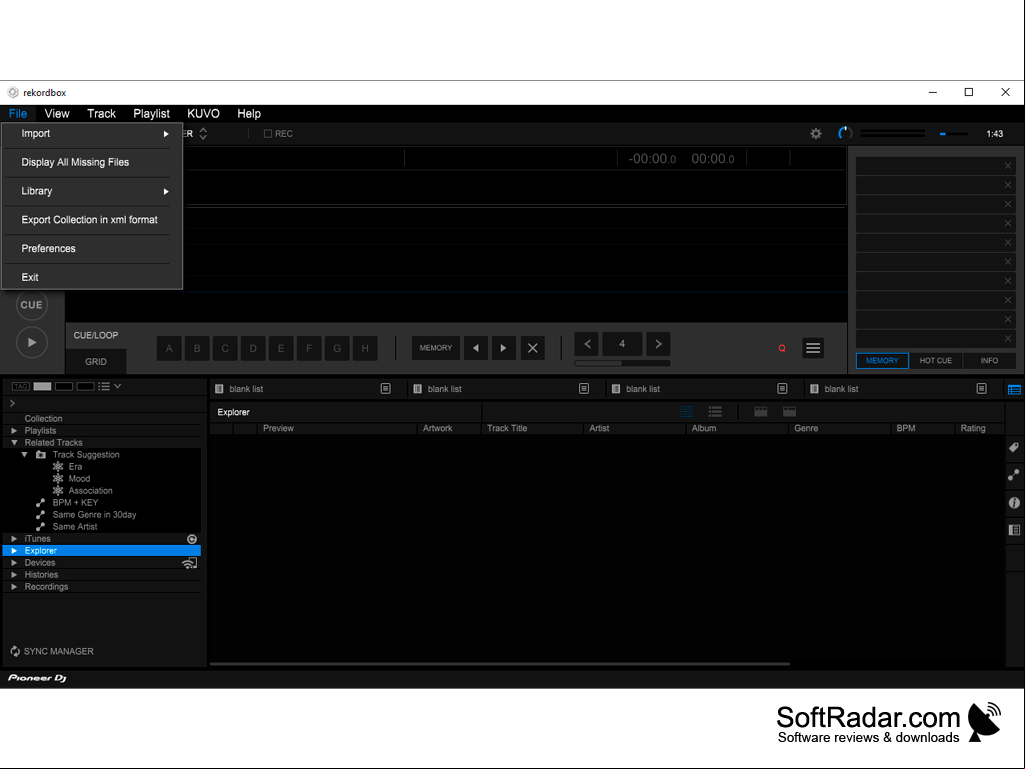
Task: Click the icon beside BPM + KEY
Action: (41, 503)
